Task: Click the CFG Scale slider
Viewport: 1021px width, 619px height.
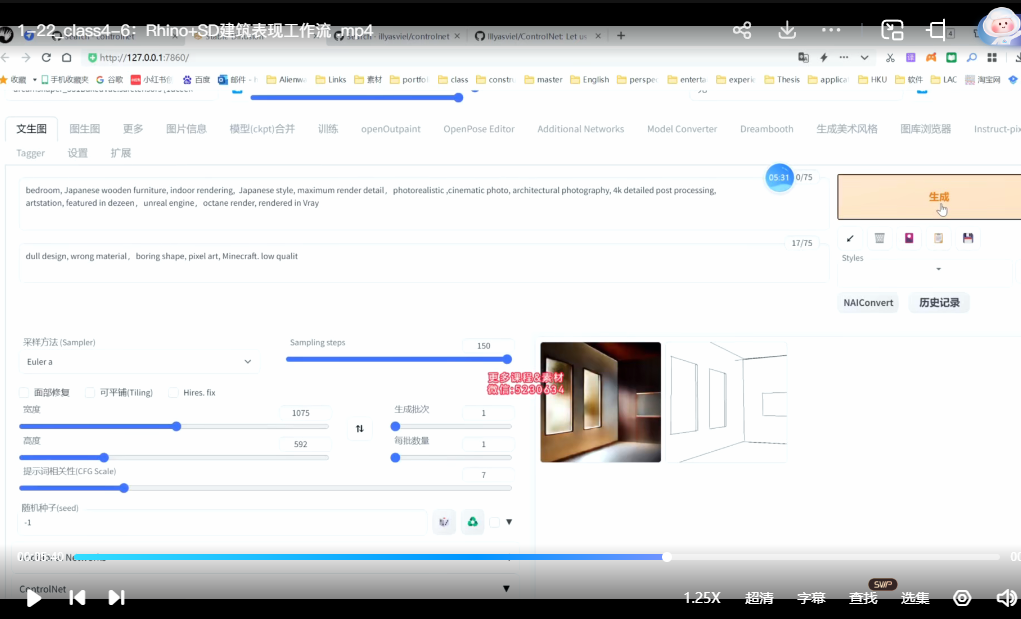Action: [266, 488]
